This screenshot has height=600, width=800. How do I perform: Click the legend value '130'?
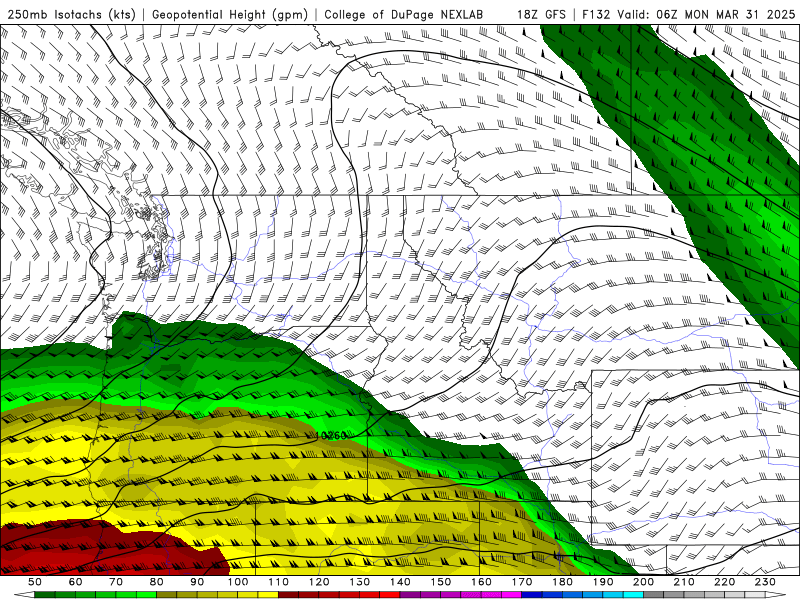click(360, 582)
